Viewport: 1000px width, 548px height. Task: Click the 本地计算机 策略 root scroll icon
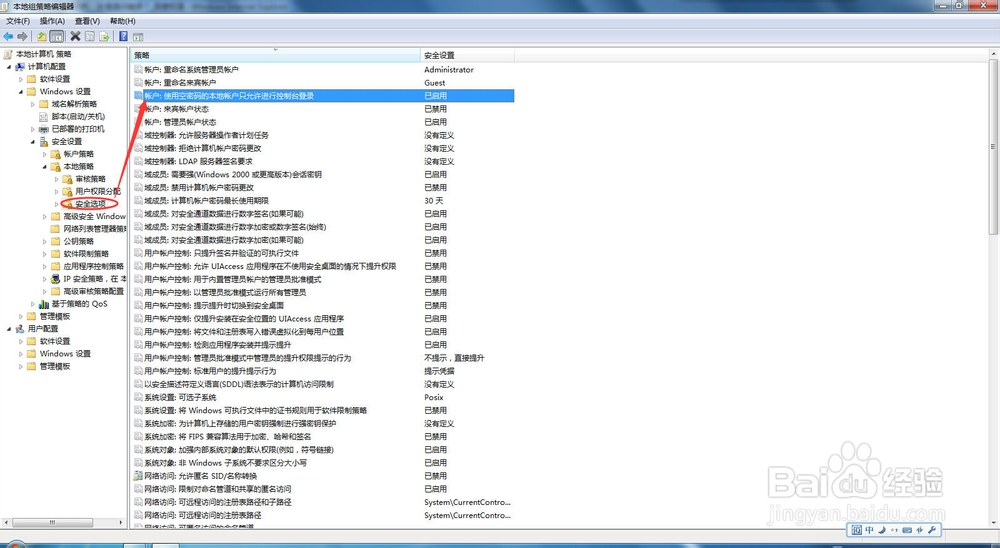click(x=8, y=54)
